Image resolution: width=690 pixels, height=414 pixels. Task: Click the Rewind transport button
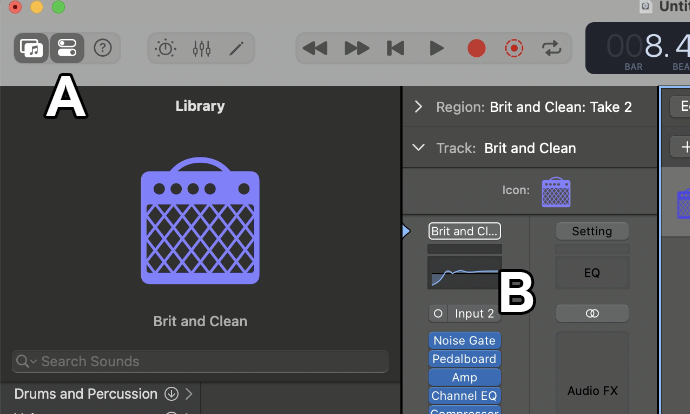pos(315,48)
